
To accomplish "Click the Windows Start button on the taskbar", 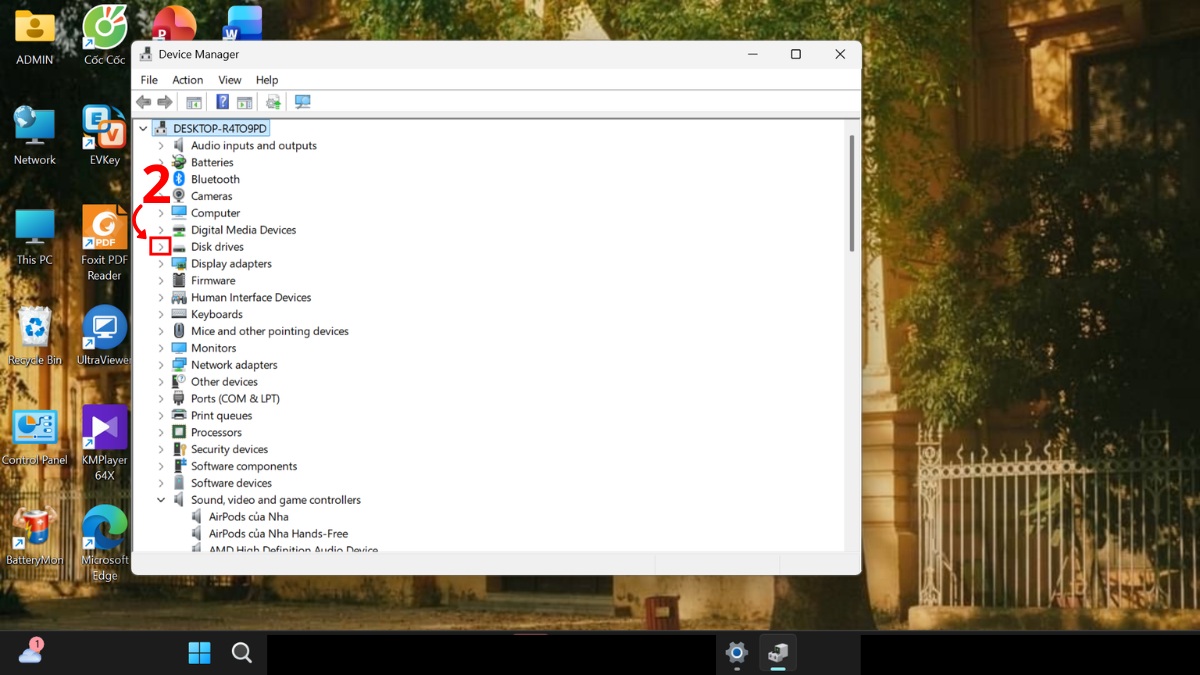I will 199,653.
